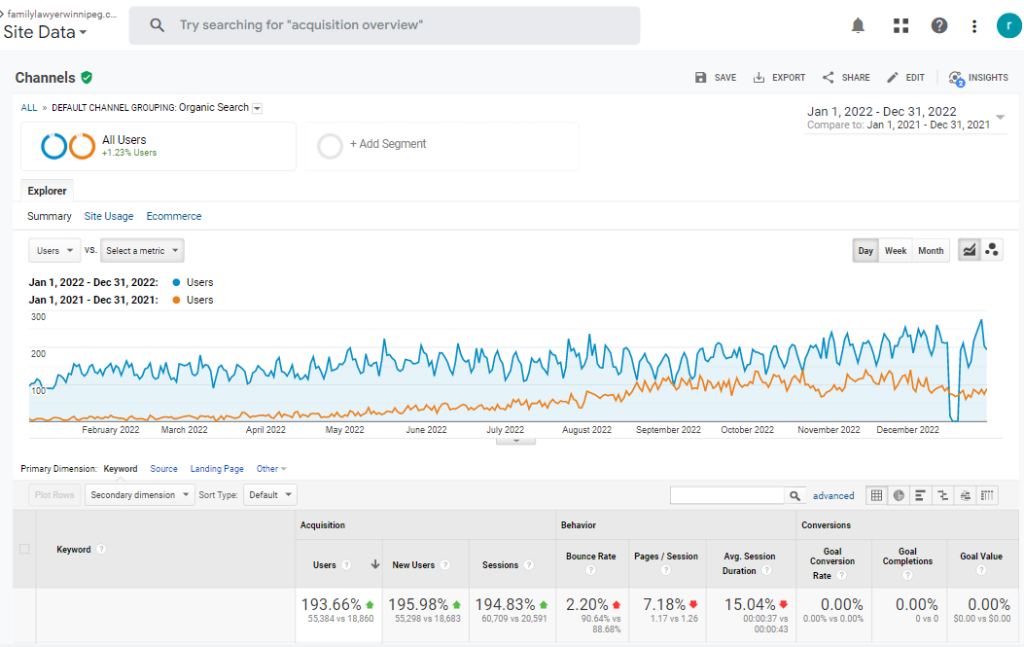Click the timeline handle below the chart
The height and width of the screenshot is (647, 1024).
click(515, 439)
